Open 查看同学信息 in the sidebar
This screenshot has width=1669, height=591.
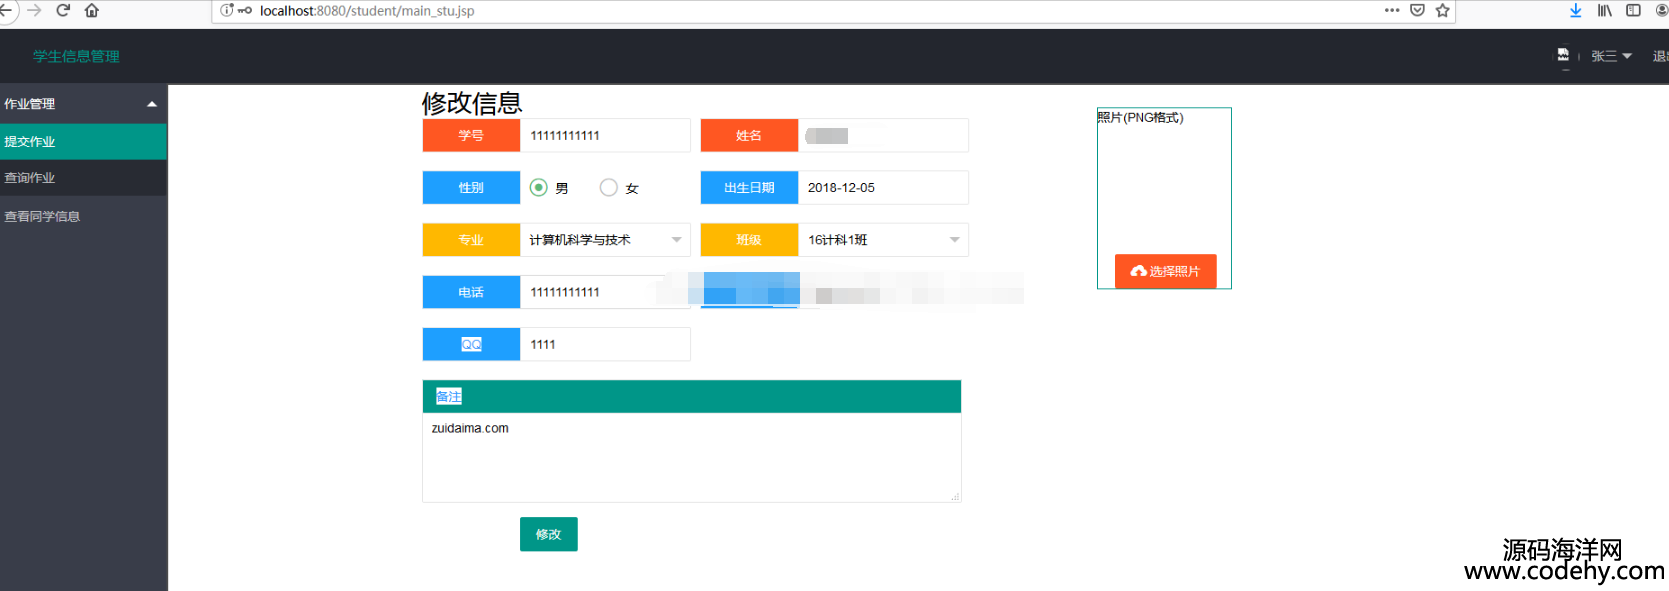[x=83, y=216]
